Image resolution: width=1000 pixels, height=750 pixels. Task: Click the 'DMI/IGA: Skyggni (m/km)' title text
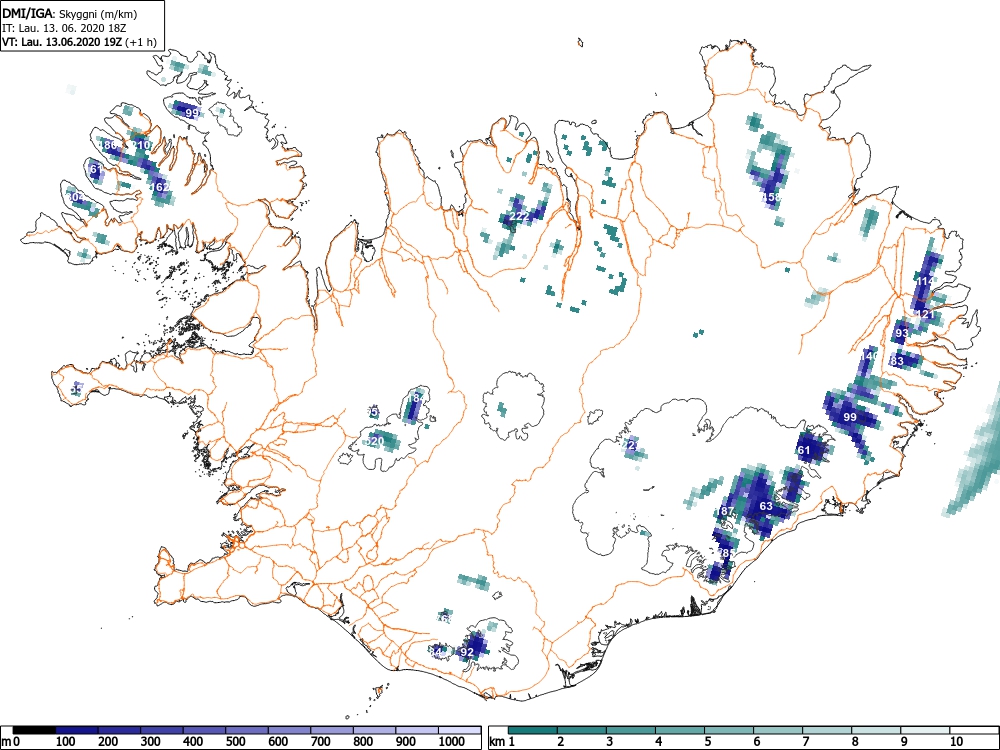pyautogui.click(x=70, y=14)
